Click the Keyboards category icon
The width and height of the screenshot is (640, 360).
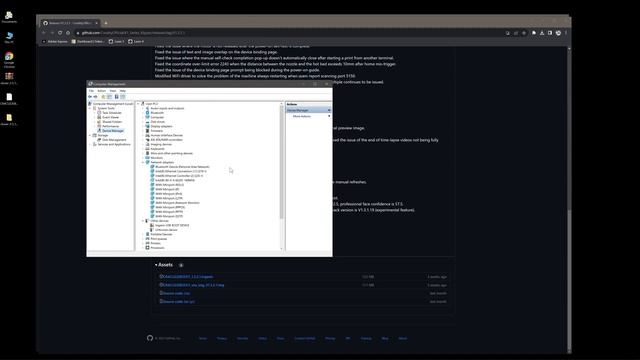point(148,149)
